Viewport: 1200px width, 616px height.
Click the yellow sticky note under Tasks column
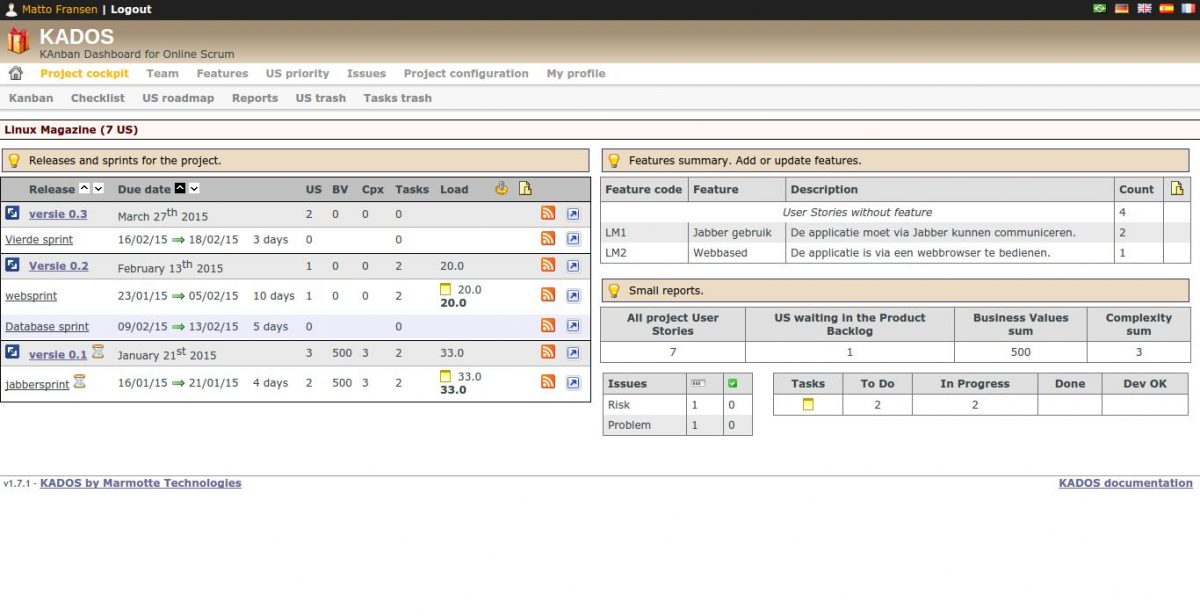[808, 405]
